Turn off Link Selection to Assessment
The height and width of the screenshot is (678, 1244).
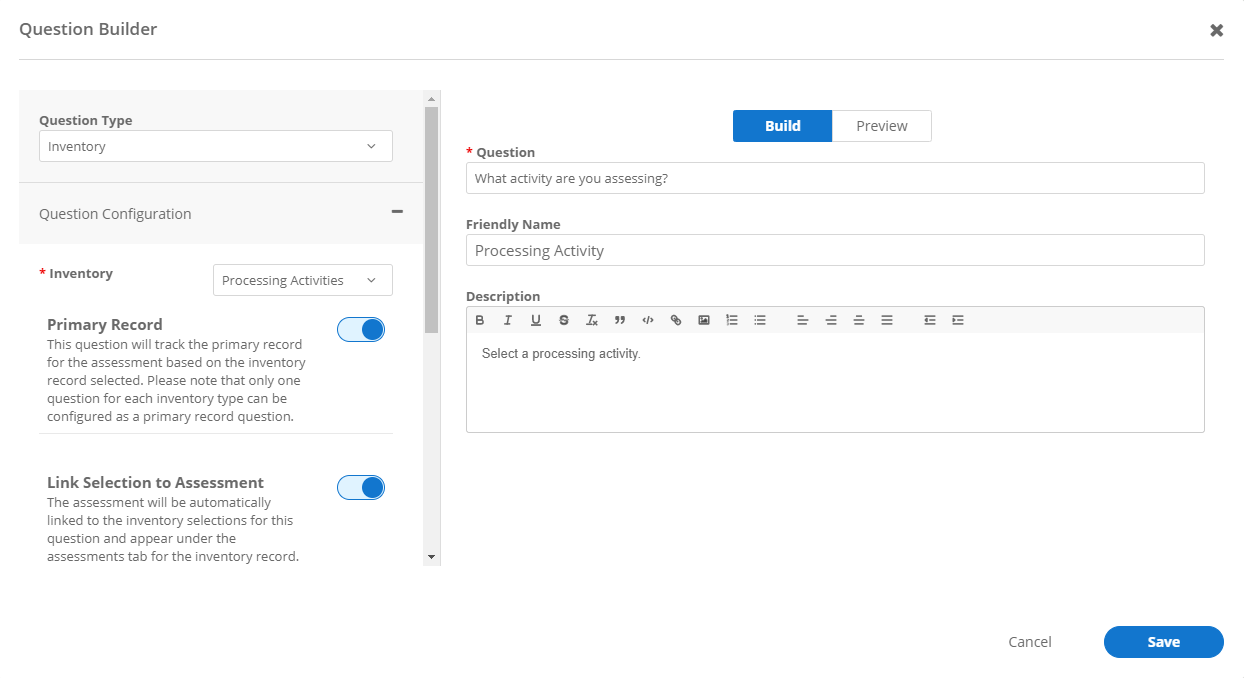361,487
